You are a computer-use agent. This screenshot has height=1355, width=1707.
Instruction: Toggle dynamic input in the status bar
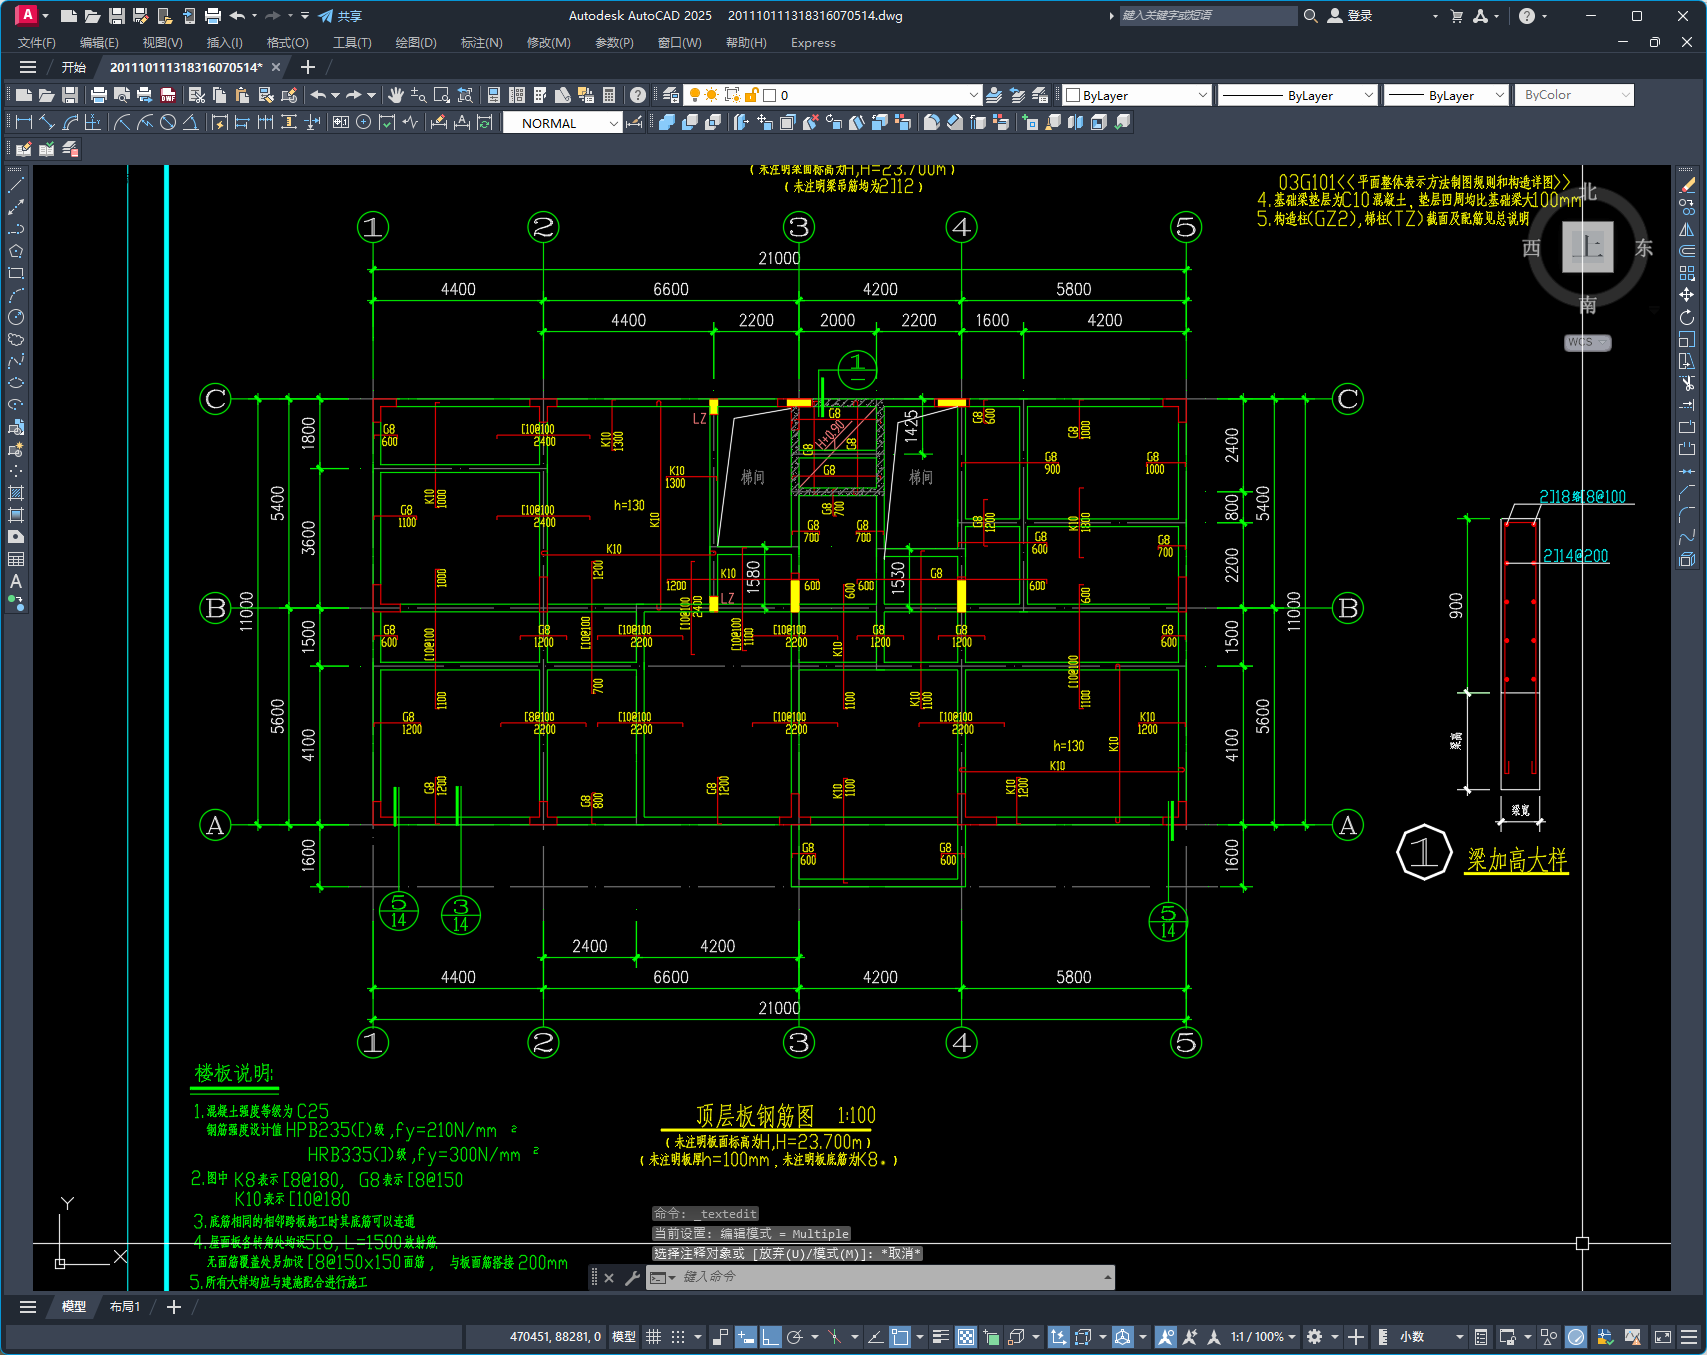tap(745, 1337)
